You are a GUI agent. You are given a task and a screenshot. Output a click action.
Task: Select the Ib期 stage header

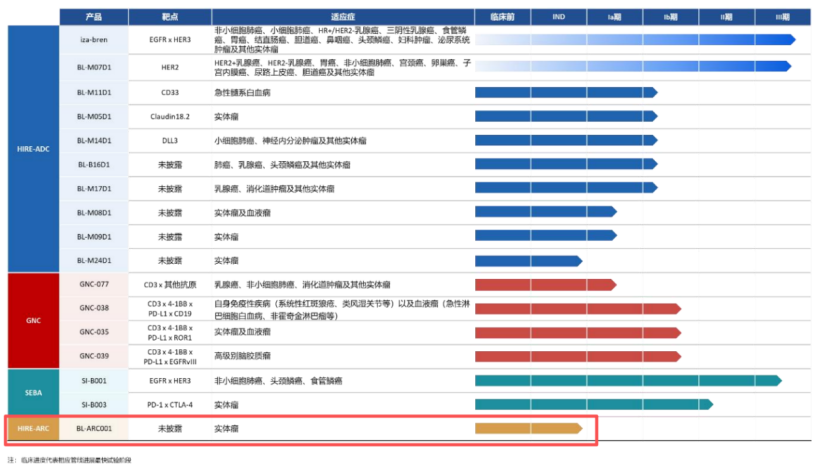[x=671, y=17]
